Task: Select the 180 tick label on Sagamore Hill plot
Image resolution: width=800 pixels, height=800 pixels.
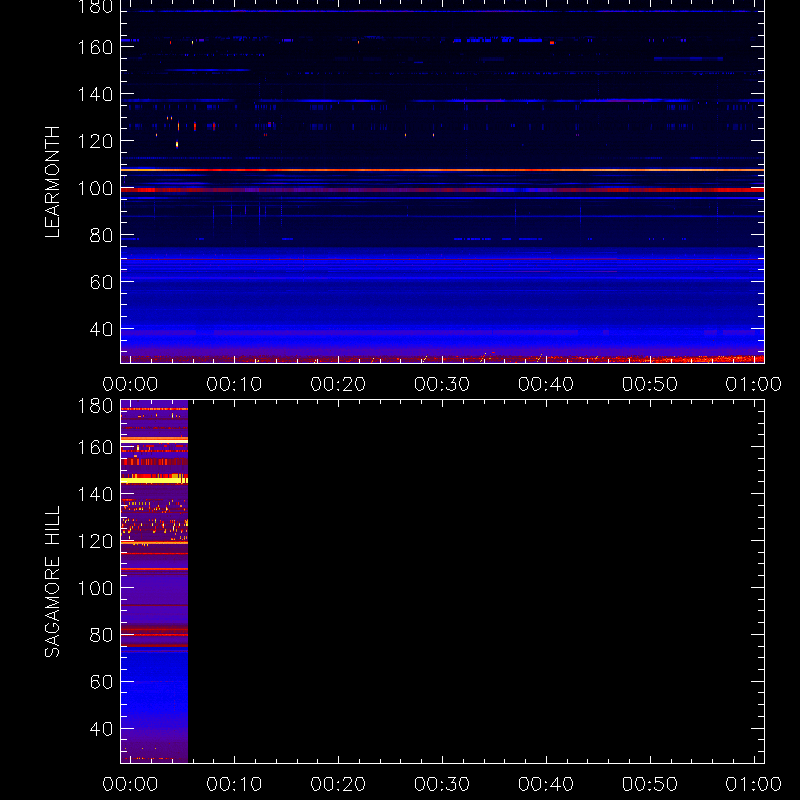Action: tap(95, 406)
